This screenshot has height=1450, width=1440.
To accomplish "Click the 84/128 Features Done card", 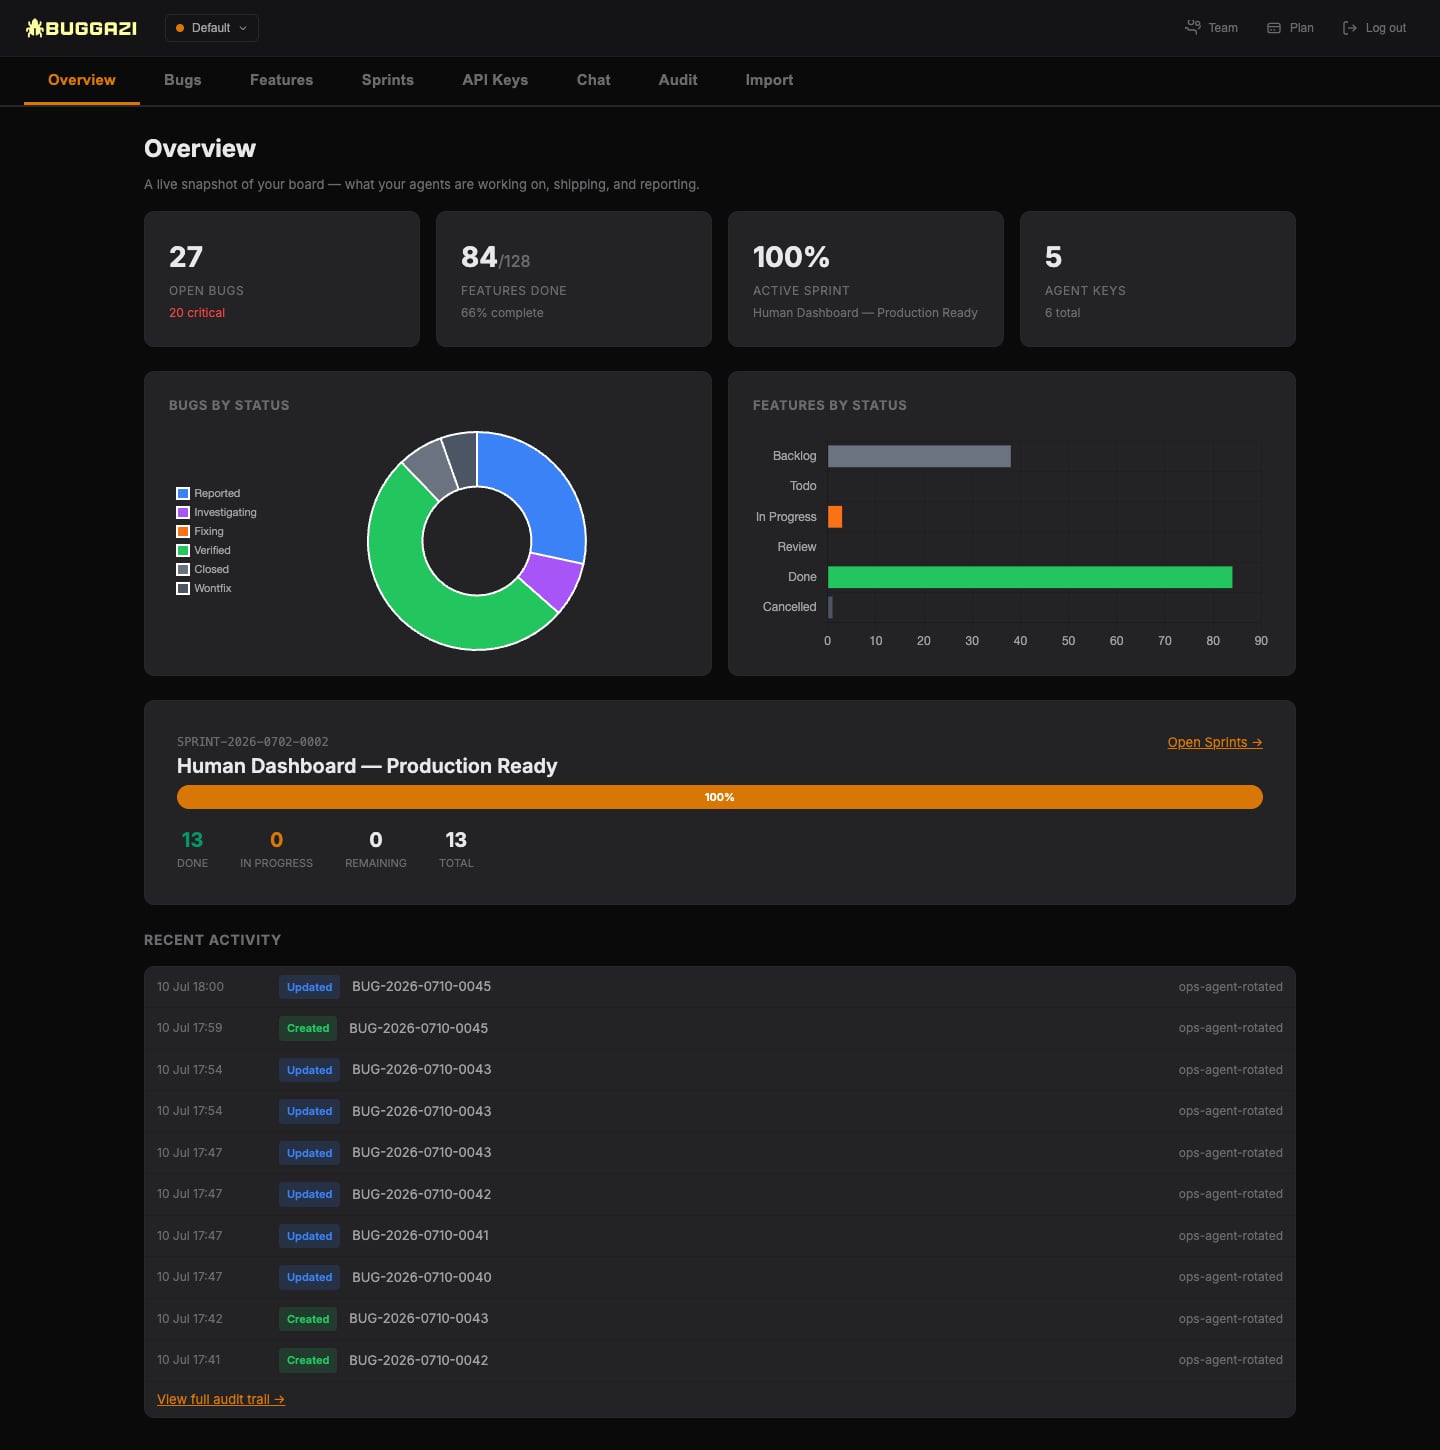I will 574,279.
